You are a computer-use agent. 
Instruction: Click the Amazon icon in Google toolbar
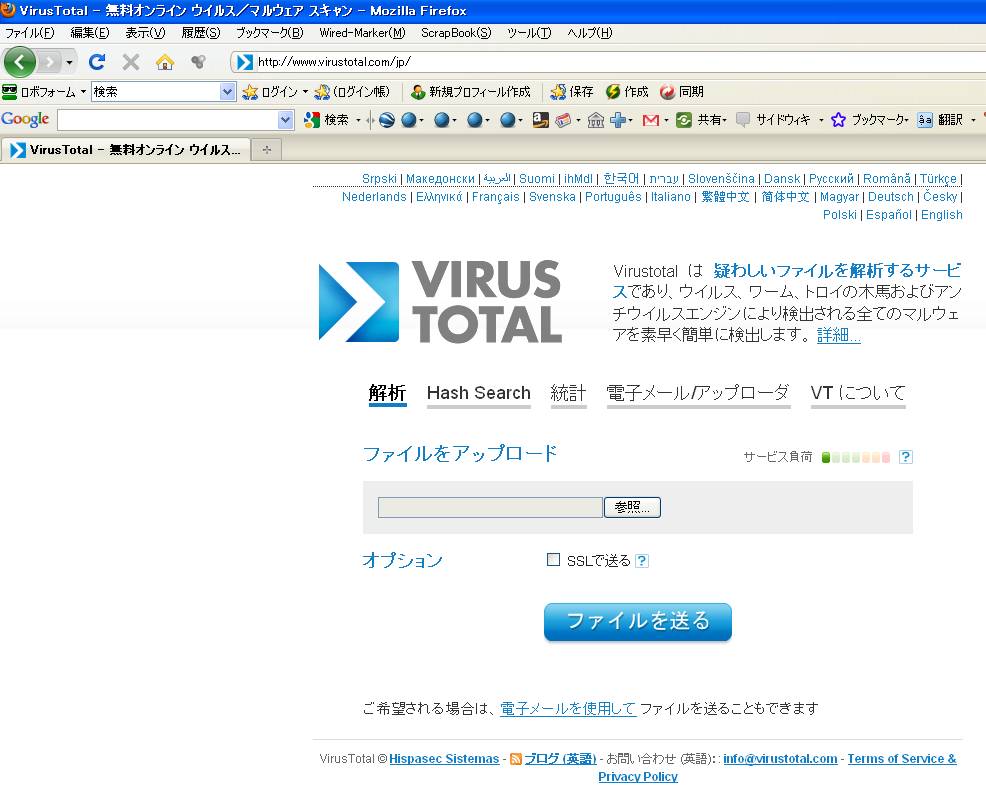coord(540,119)
